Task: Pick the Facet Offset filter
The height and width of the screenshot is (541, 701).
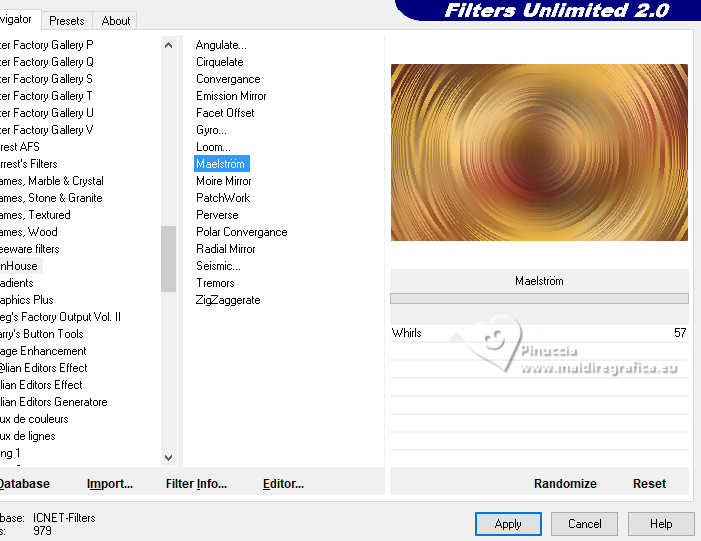Action: point(225,113)
